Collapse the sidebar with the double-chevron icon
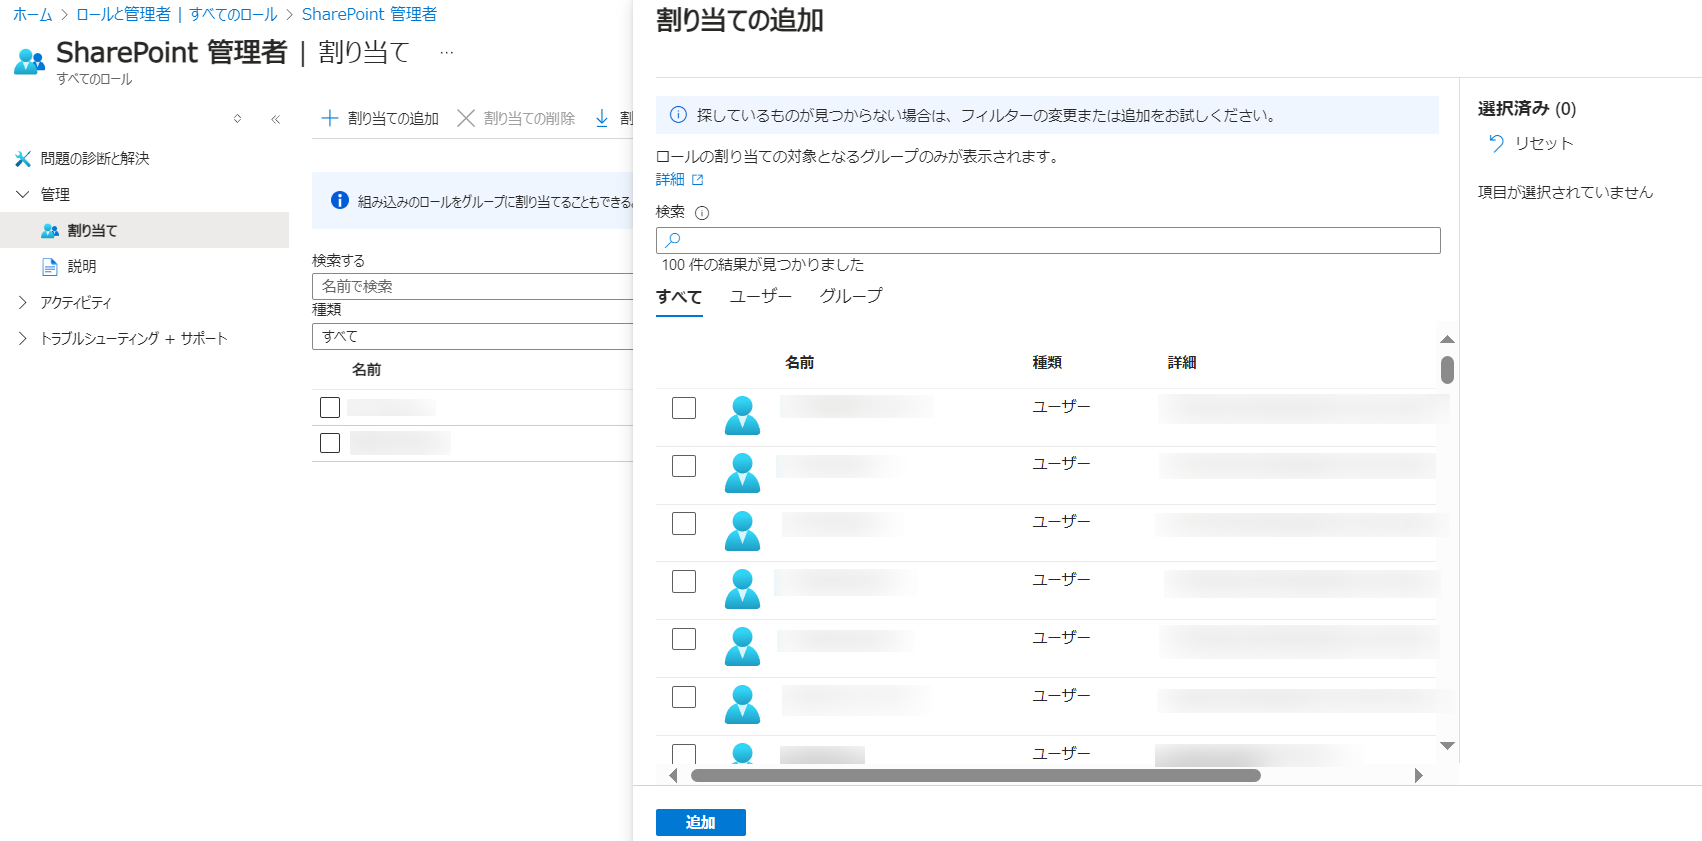Screen dimensions: 1702x841 point(275,119)
